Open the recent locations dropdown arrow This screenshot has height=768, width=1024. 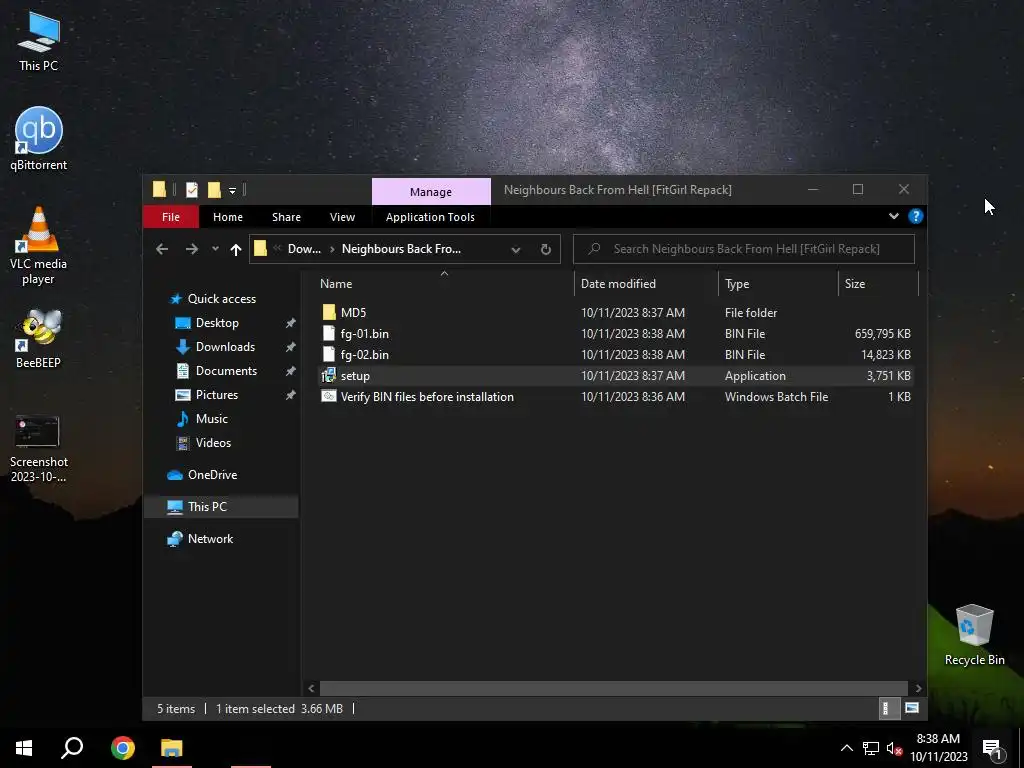(x=216, y=249)
